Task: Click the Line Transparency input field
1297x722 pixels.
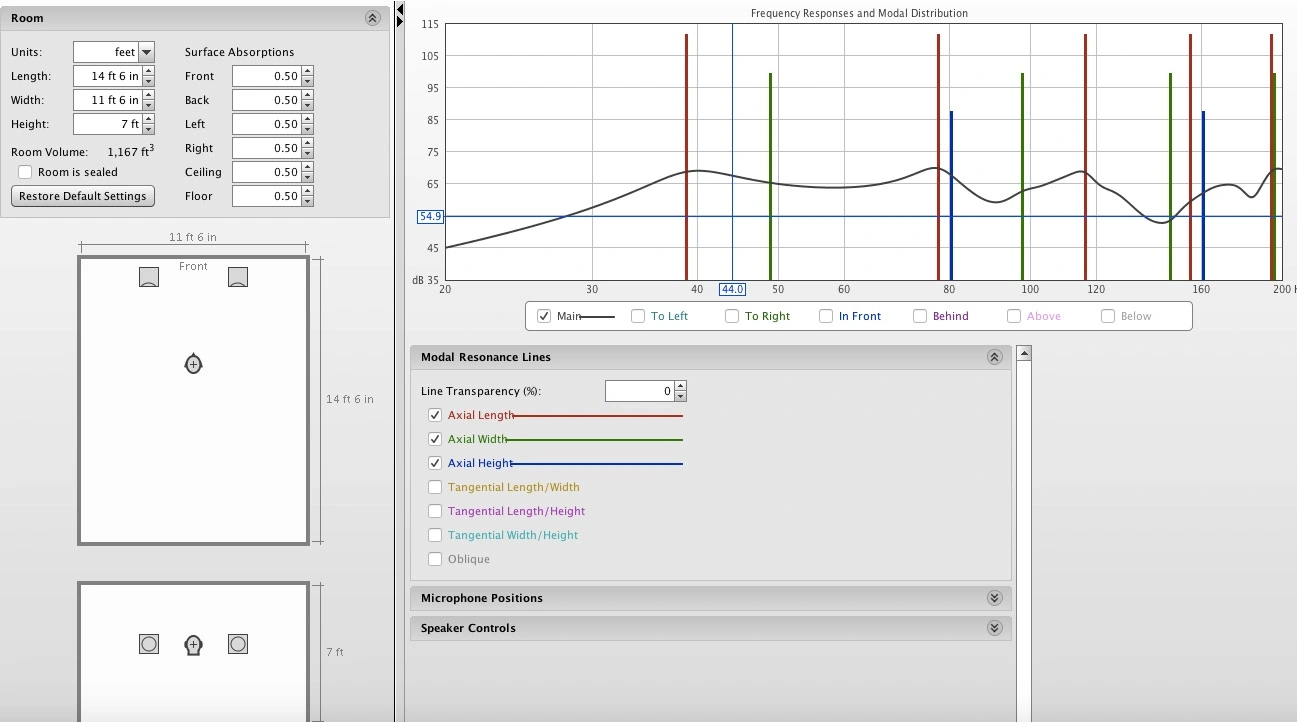Action: pyautogui.click(x=639, y=391)
